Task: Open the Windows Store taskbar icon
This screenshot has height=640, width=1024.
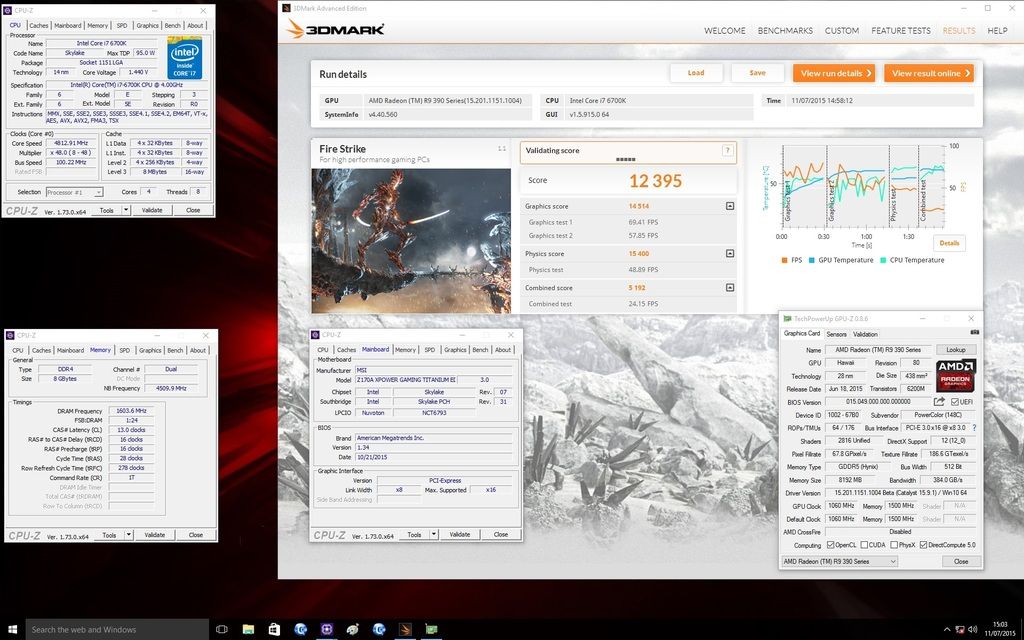Action: [274, 630]
